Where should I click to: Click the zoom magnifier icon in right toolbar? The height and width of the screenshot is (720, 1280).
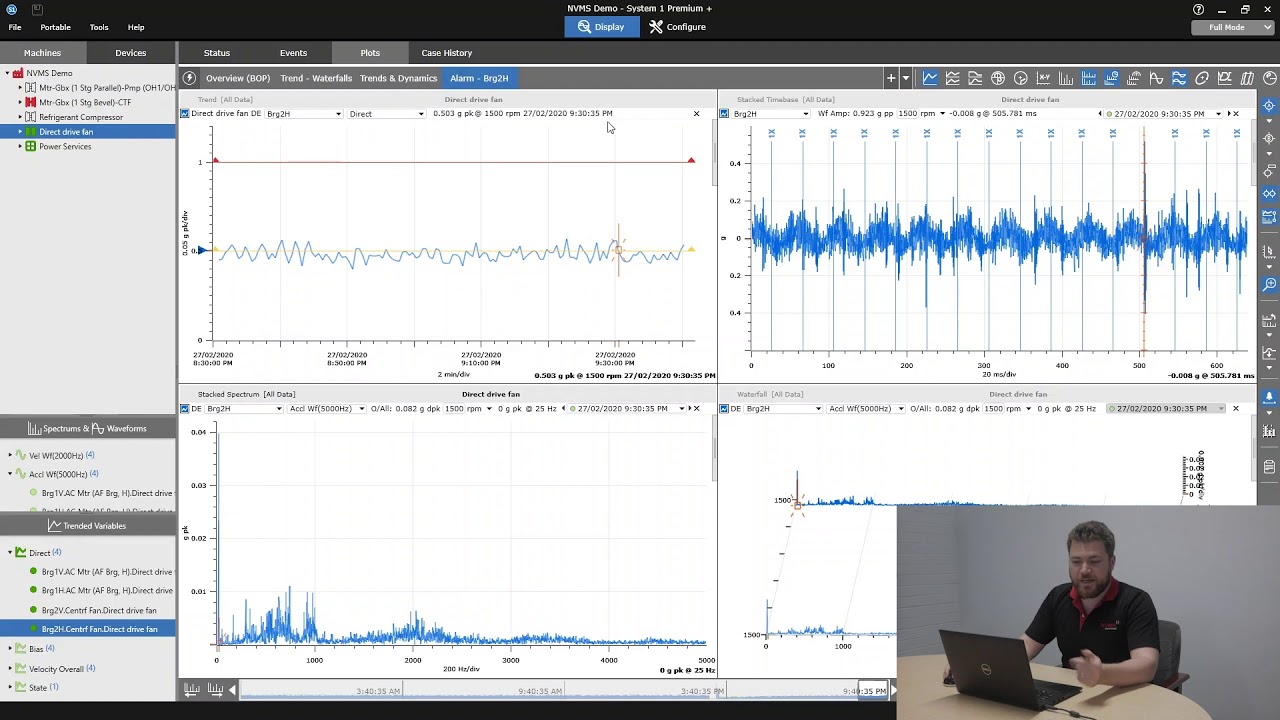coord(1269,285)
